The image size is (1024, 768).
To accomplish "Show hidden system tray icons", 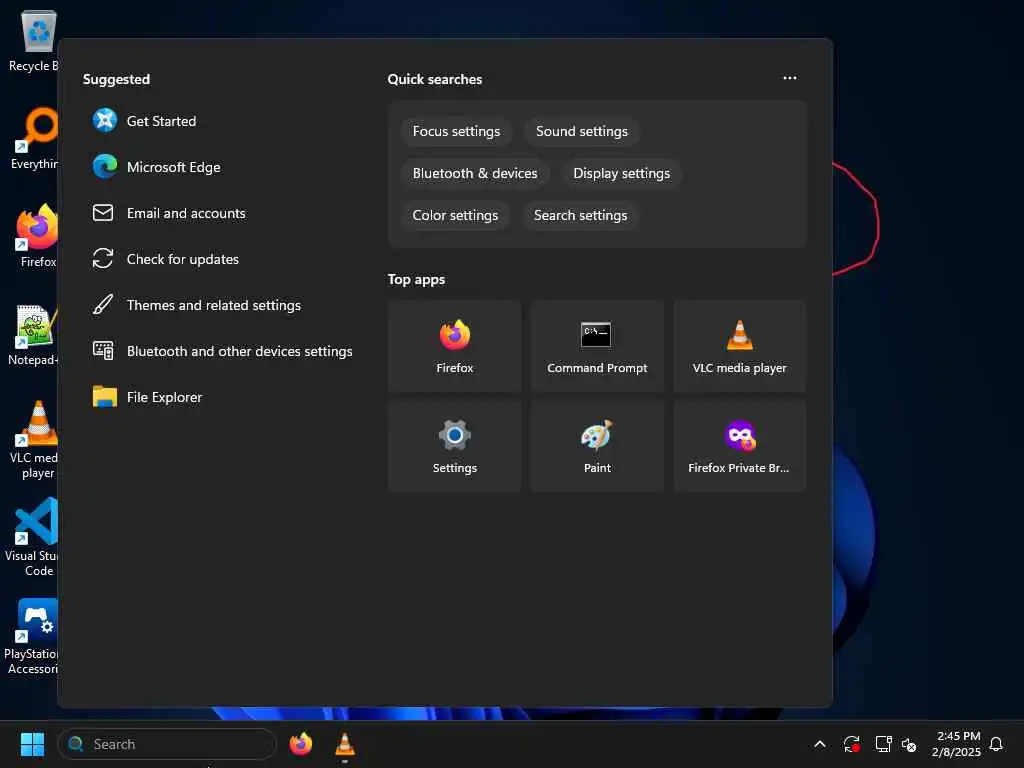I will click(x=820, y=744).
